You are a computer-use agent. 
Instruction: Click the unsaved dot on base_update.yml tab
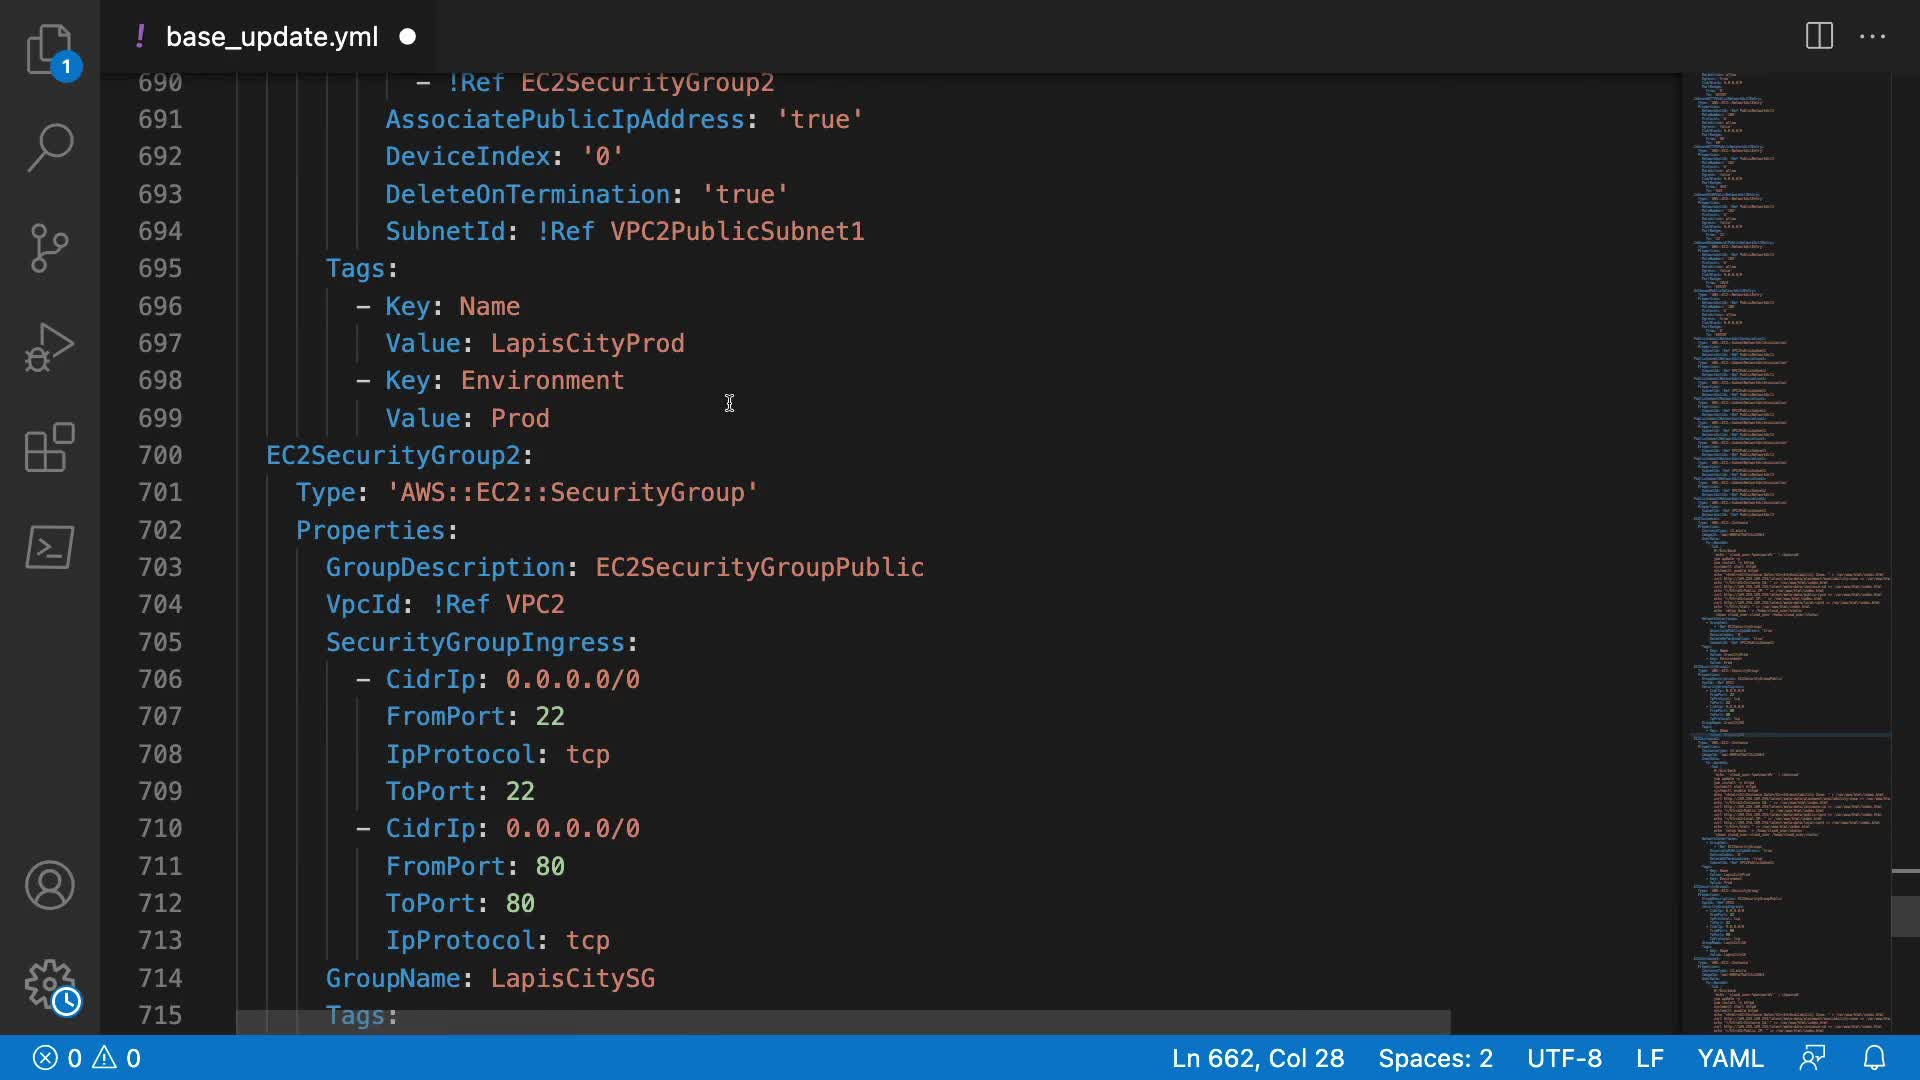(408, 37)
